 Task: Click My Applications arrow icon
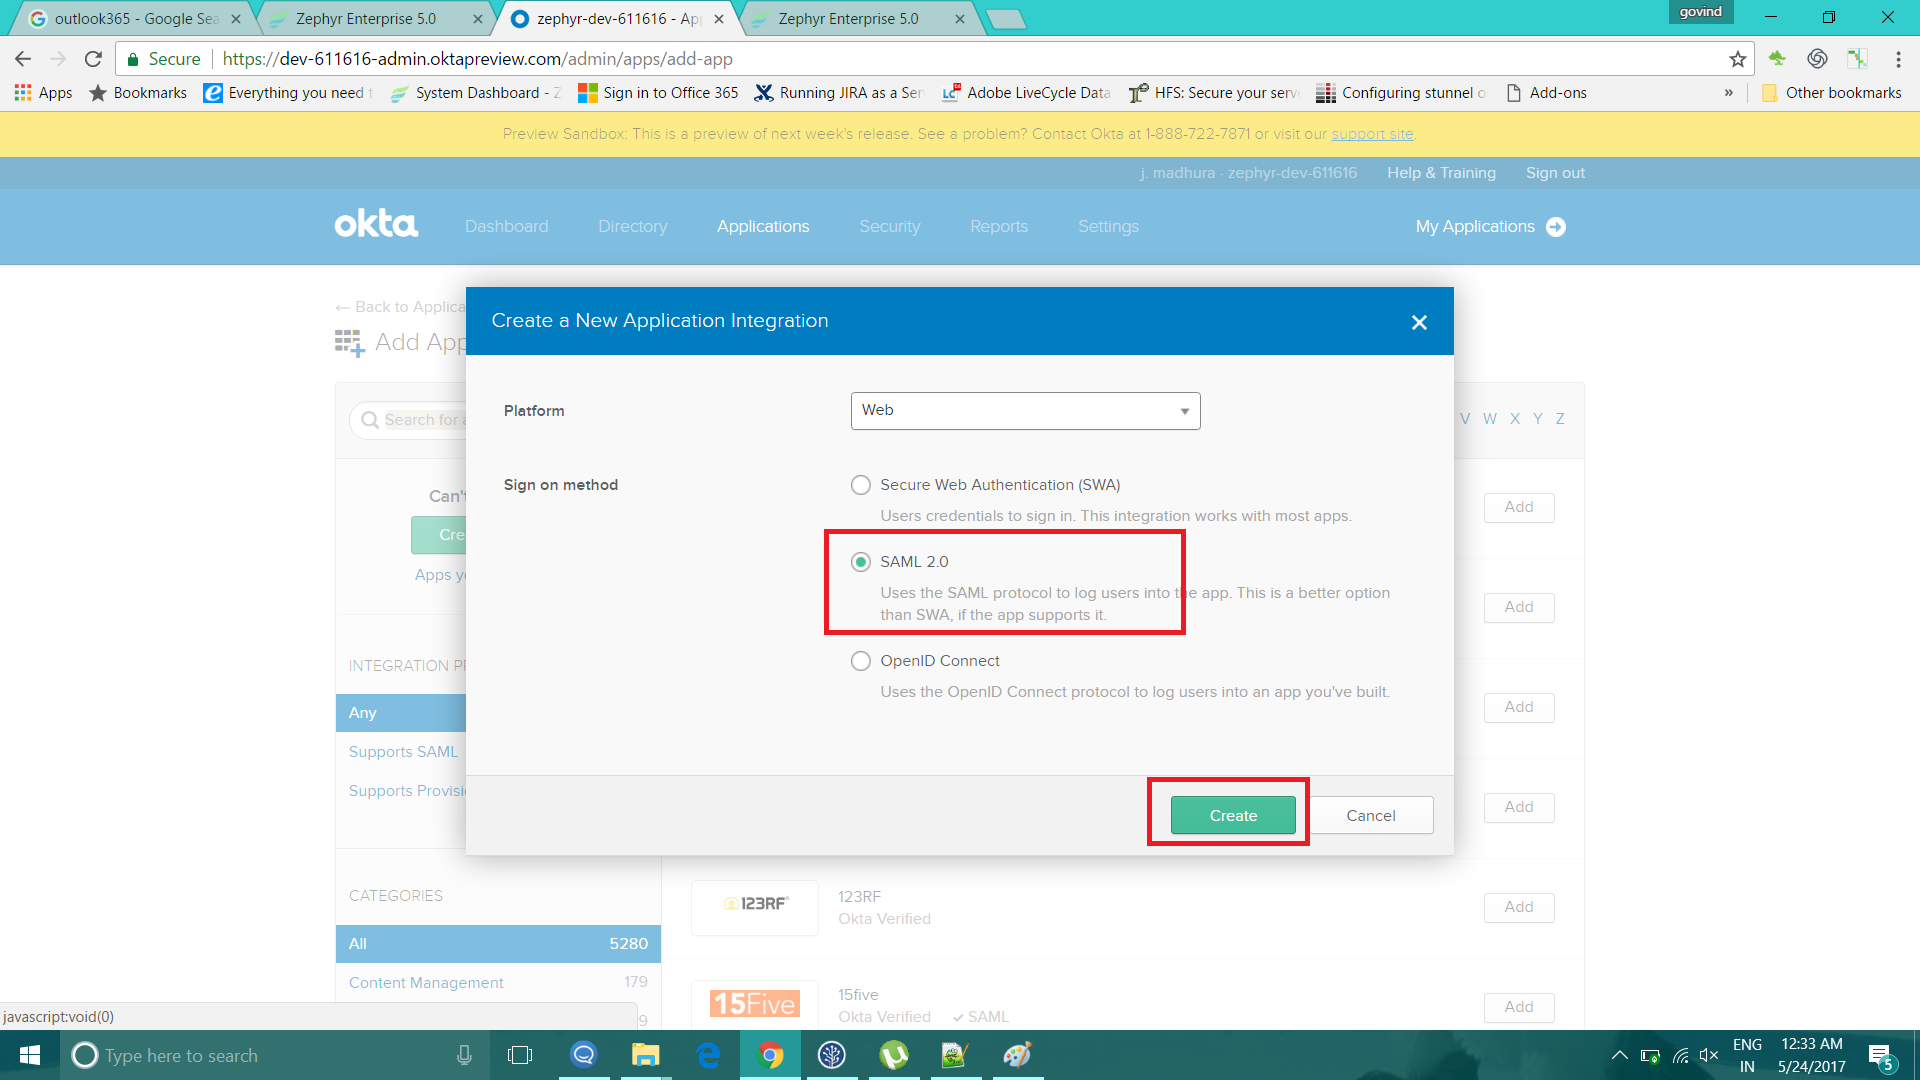point(1556,227)
